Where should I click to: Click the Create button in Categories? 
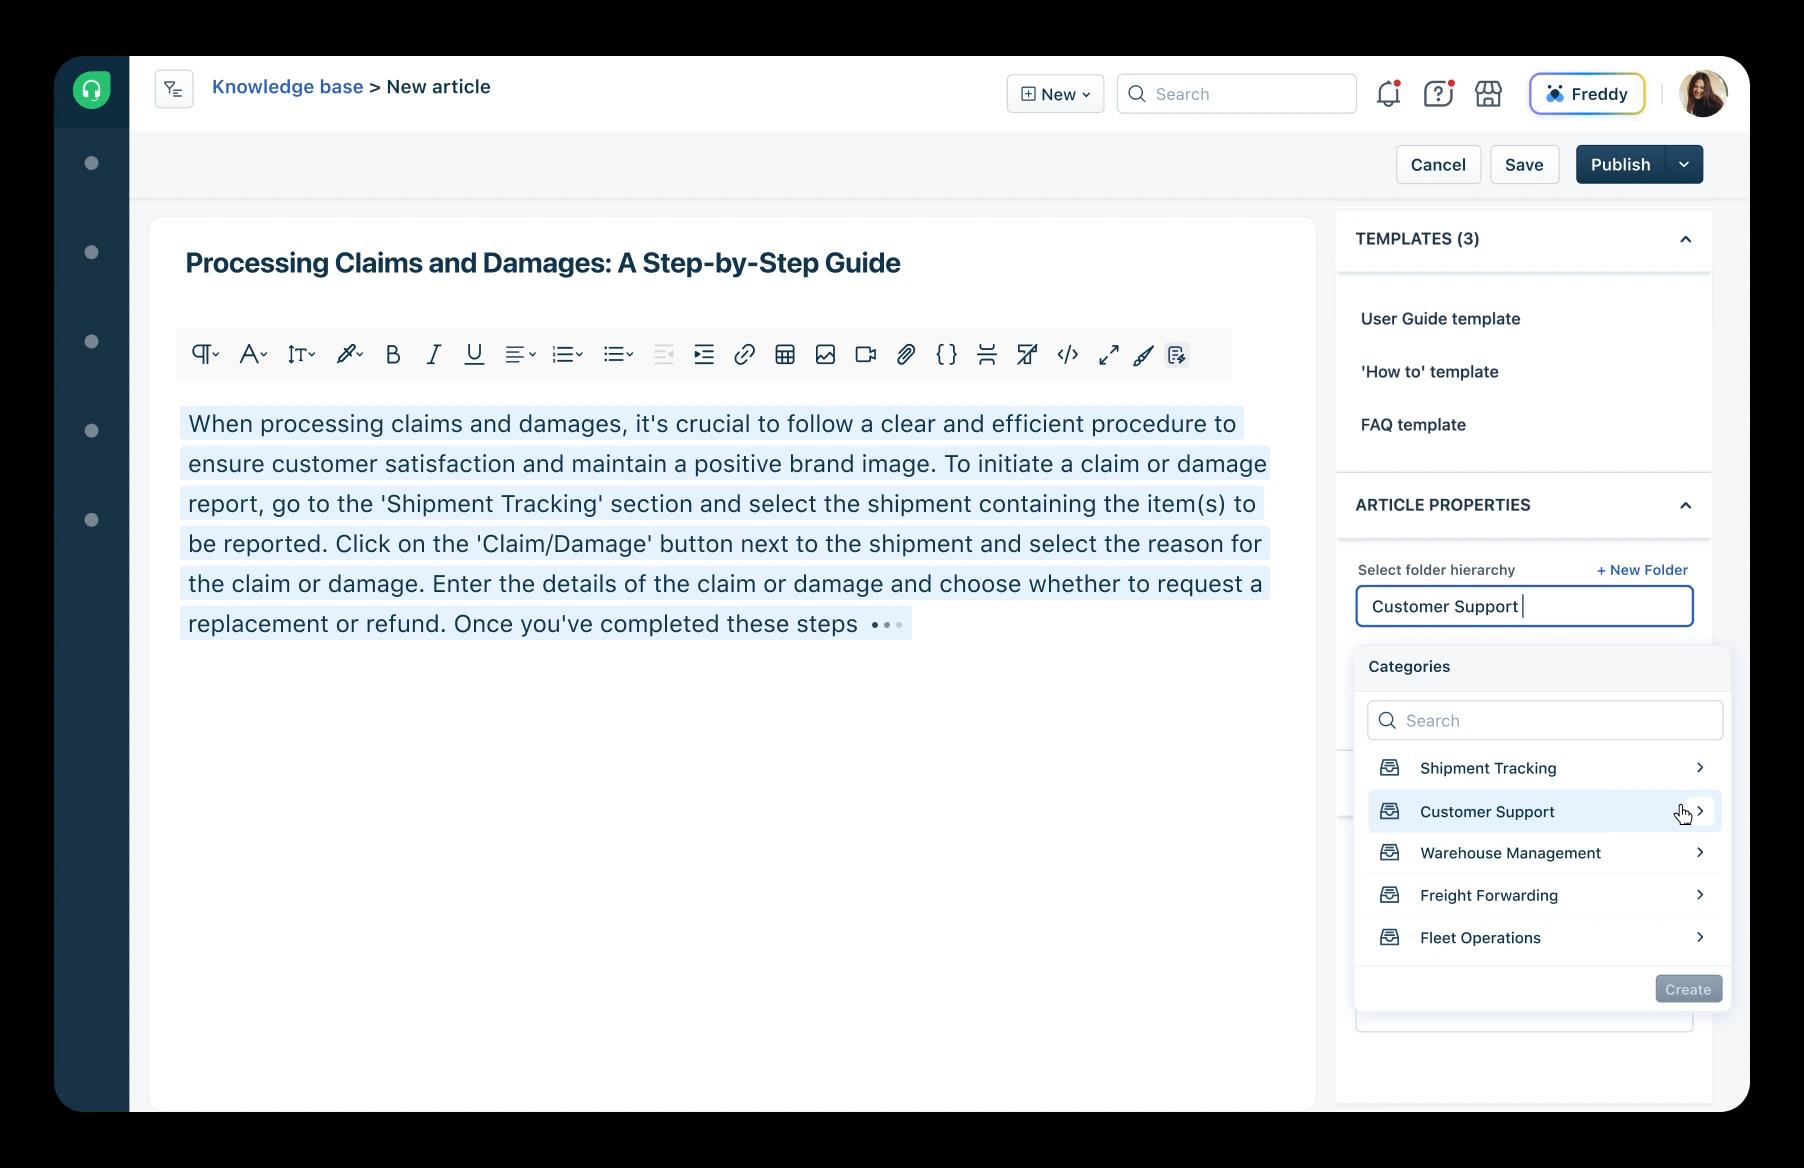1688,989
